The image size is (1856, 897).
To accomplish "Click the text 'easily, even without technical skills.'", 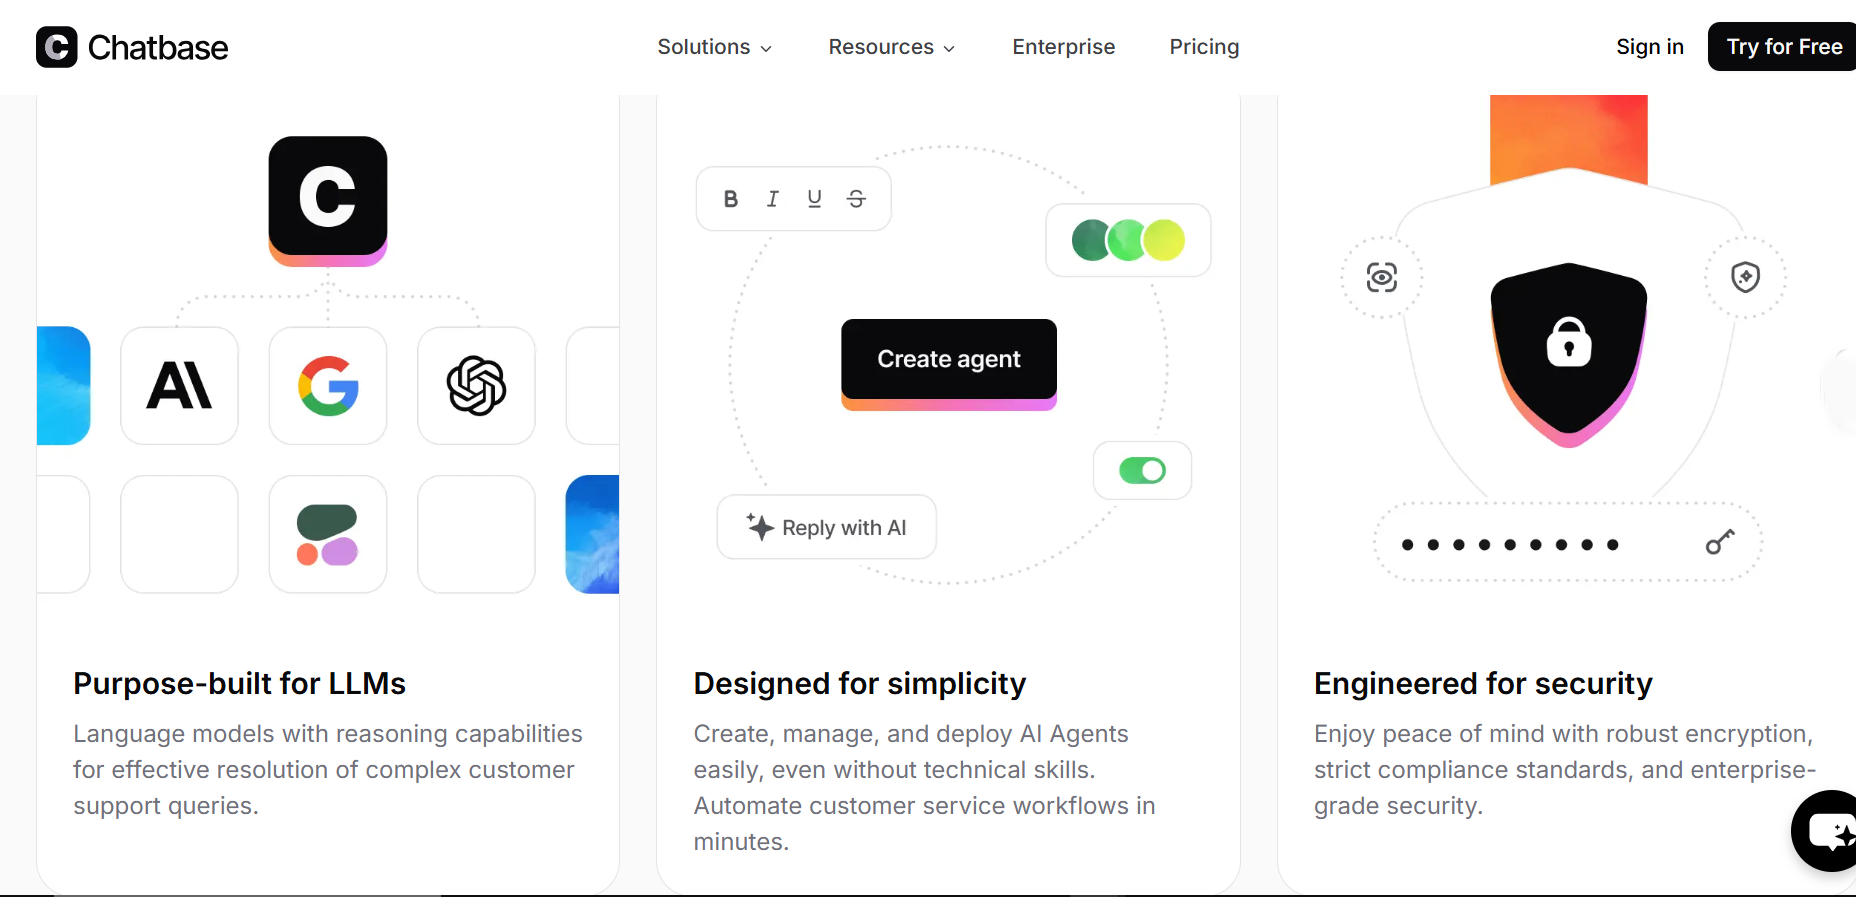I will coord(895,770).
